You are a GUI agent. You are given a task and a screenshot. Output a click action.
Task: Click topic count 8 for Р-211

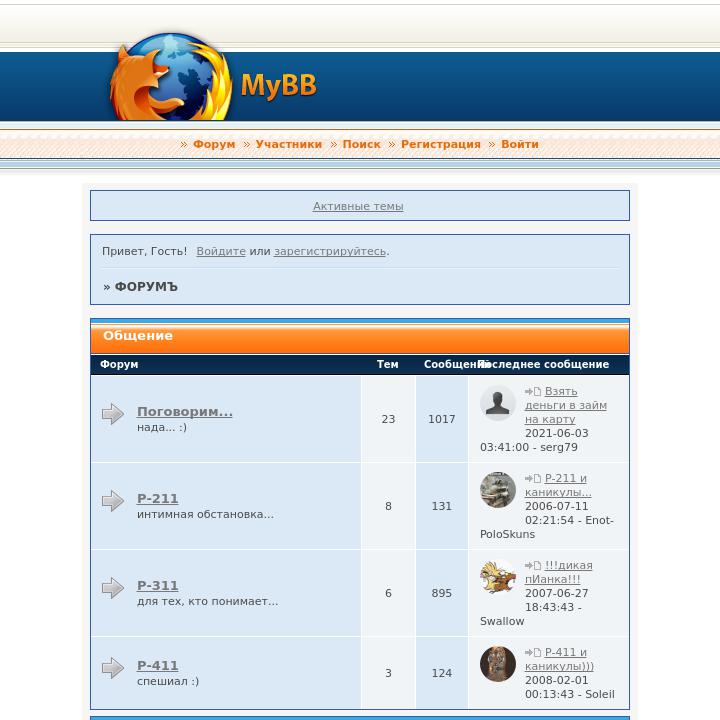click(x=388, y=506)
